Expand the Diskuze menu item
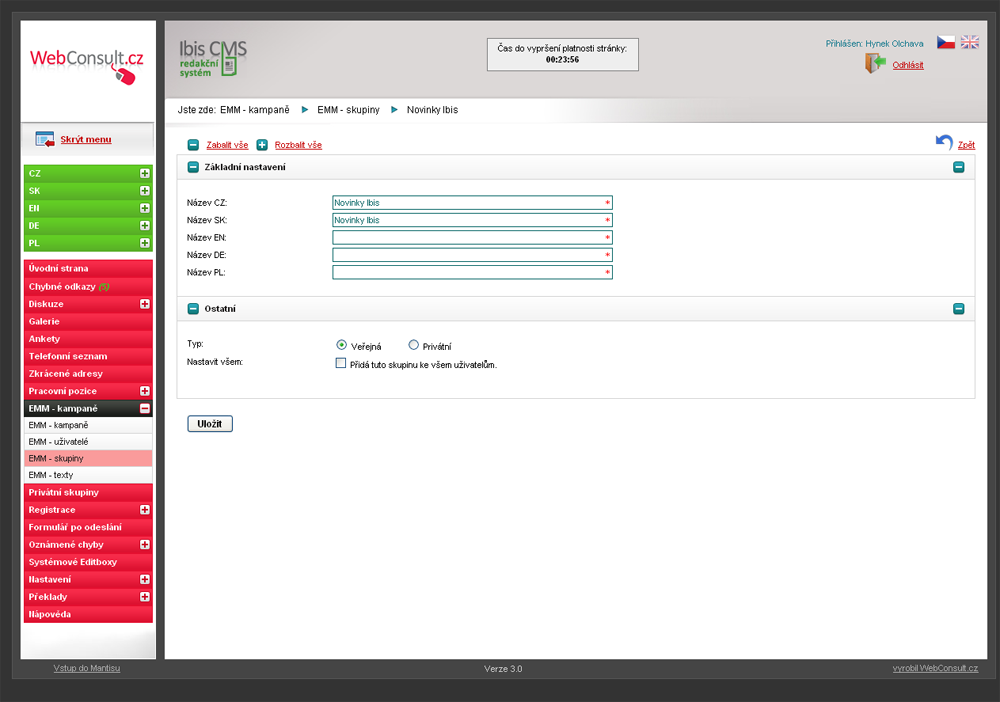This screenshot has height=702, width=1000. point(145,304)
